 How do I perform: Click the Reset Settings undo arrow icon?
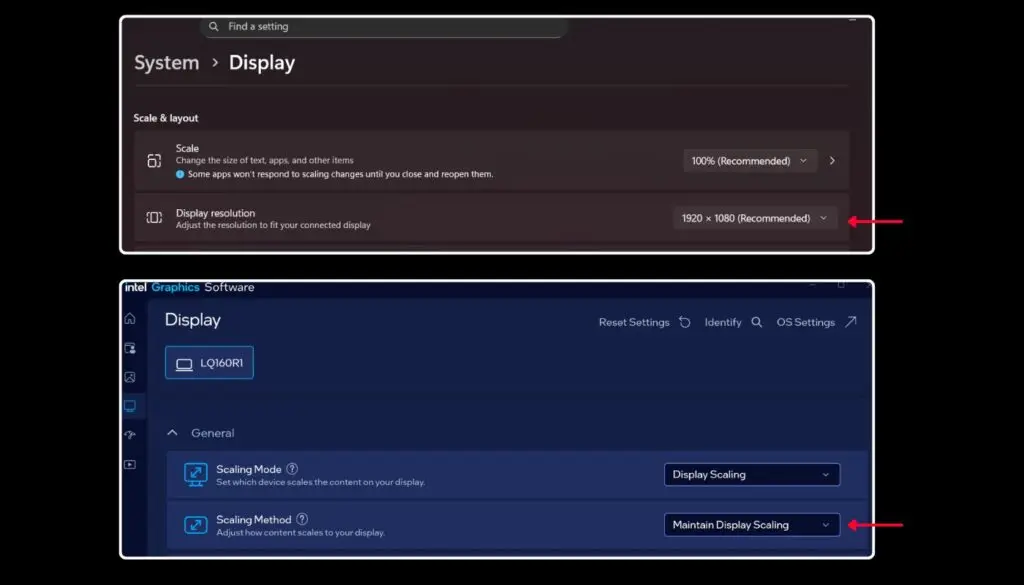pos(684,322)
